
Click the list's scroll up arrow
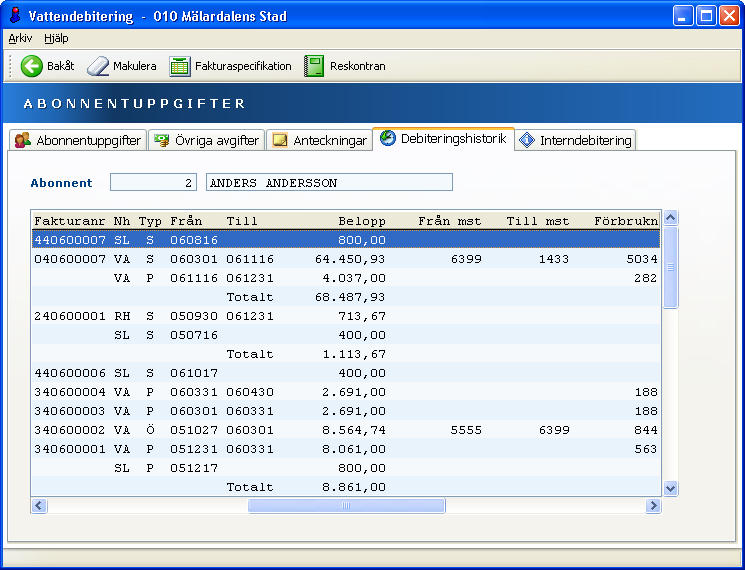[x=670, y=218]
